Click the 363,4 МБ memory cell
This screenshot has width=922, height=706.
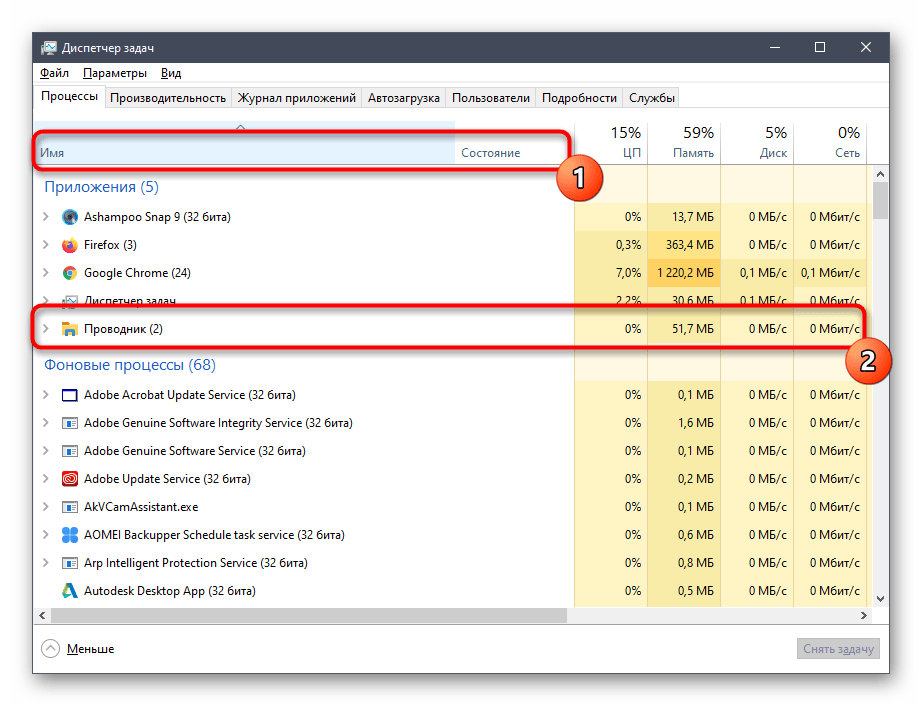pyautogui.click(x=684, y=245)
